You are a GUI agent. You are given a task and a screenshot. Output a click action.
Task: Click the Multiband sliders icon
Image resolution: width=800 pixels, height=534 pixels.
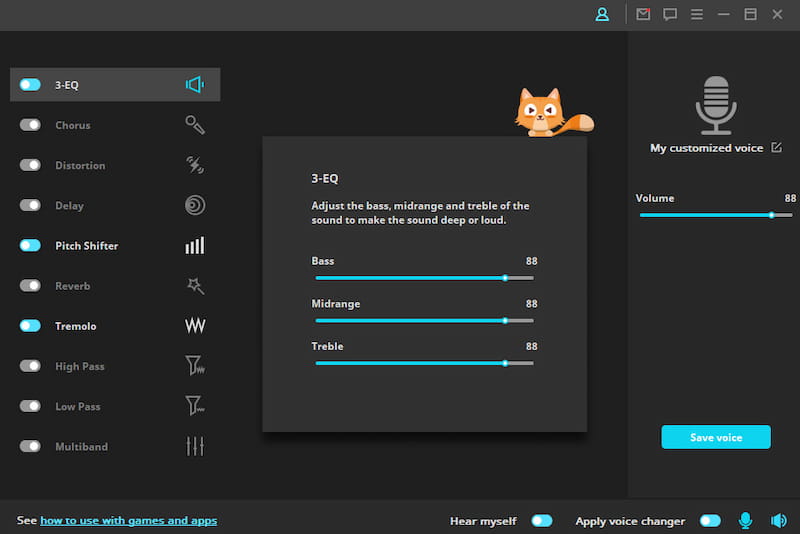(195, 446)
